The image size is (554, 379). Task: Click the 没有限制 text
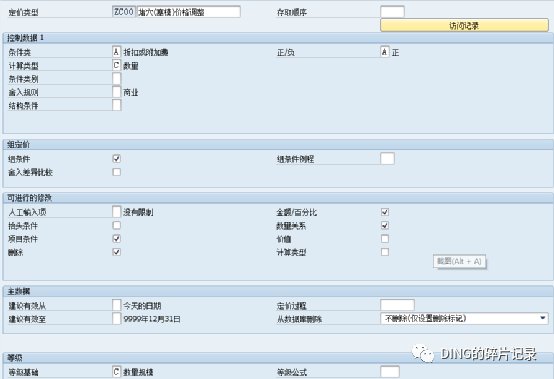(138, 212)
